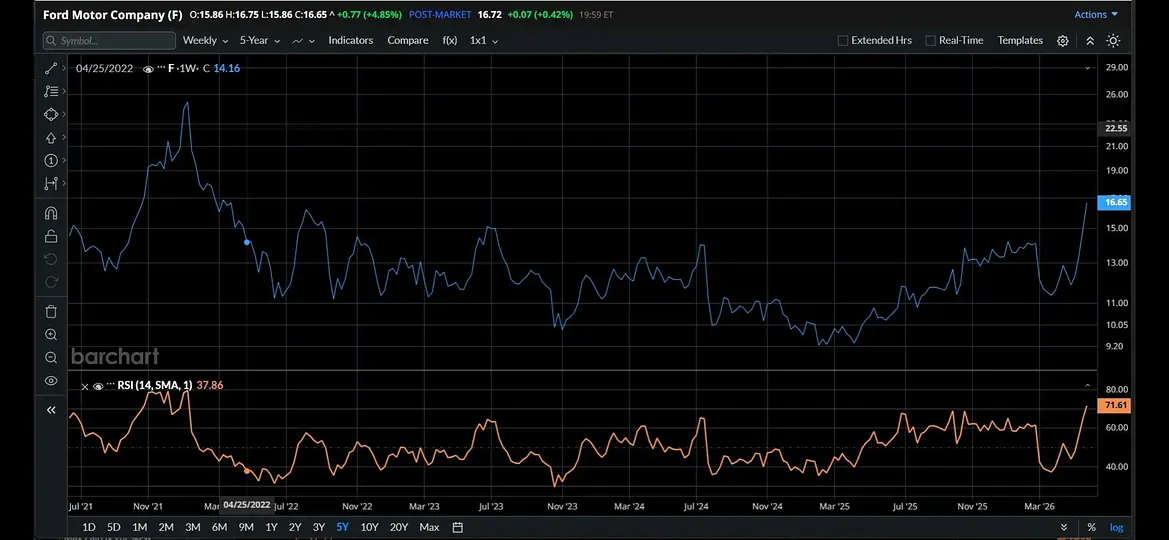Expand the trend line tool flyout arrow
The height and width of the screenshot is (540, 1169).
(63, 69)
